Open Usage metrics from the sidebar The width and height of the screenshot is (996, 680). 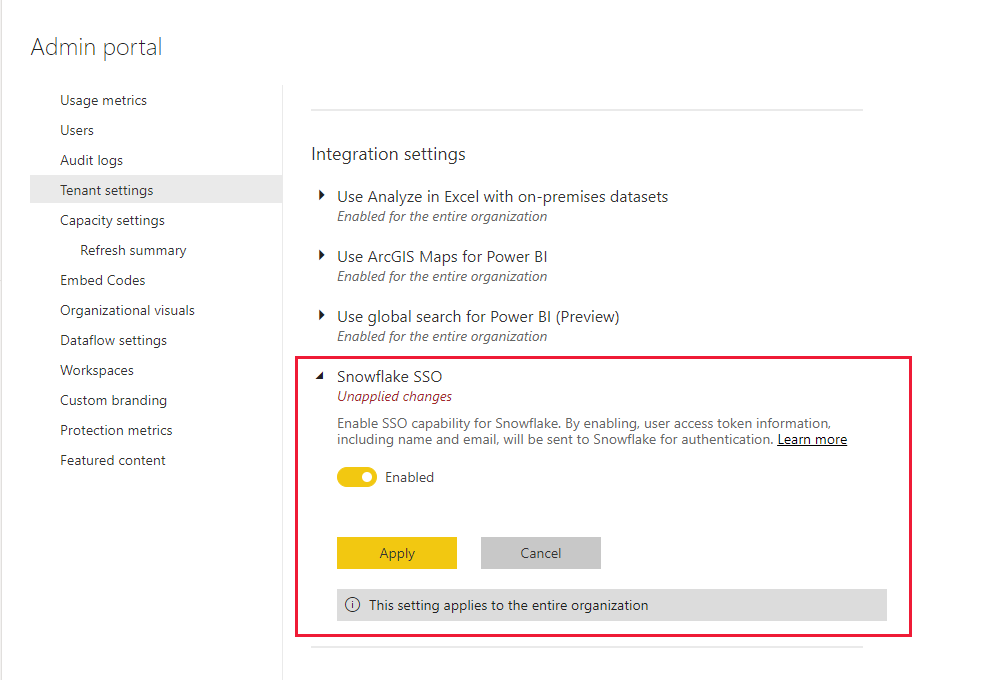coord(103,100)
